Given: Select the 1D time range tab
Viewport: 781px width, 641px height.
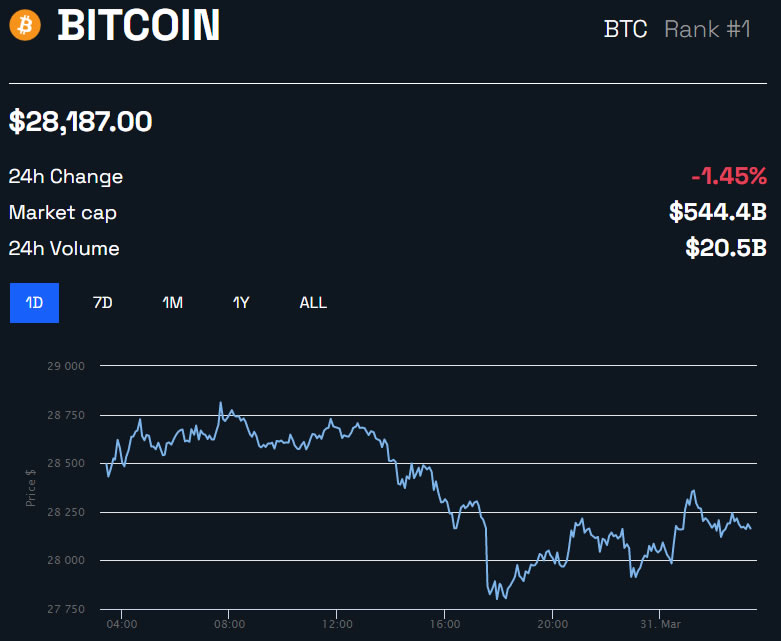Looking at the screenshot, I should 34,303.
